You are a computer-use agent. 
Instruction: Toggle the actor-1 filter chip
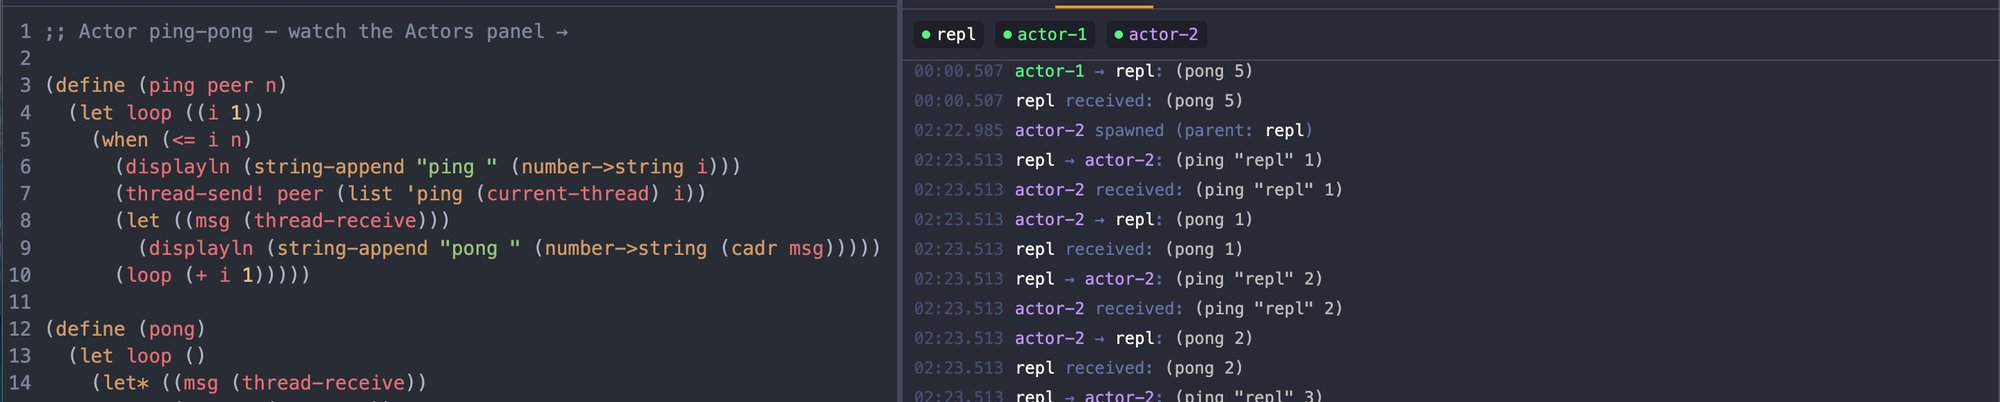[x=1044, y=35]
